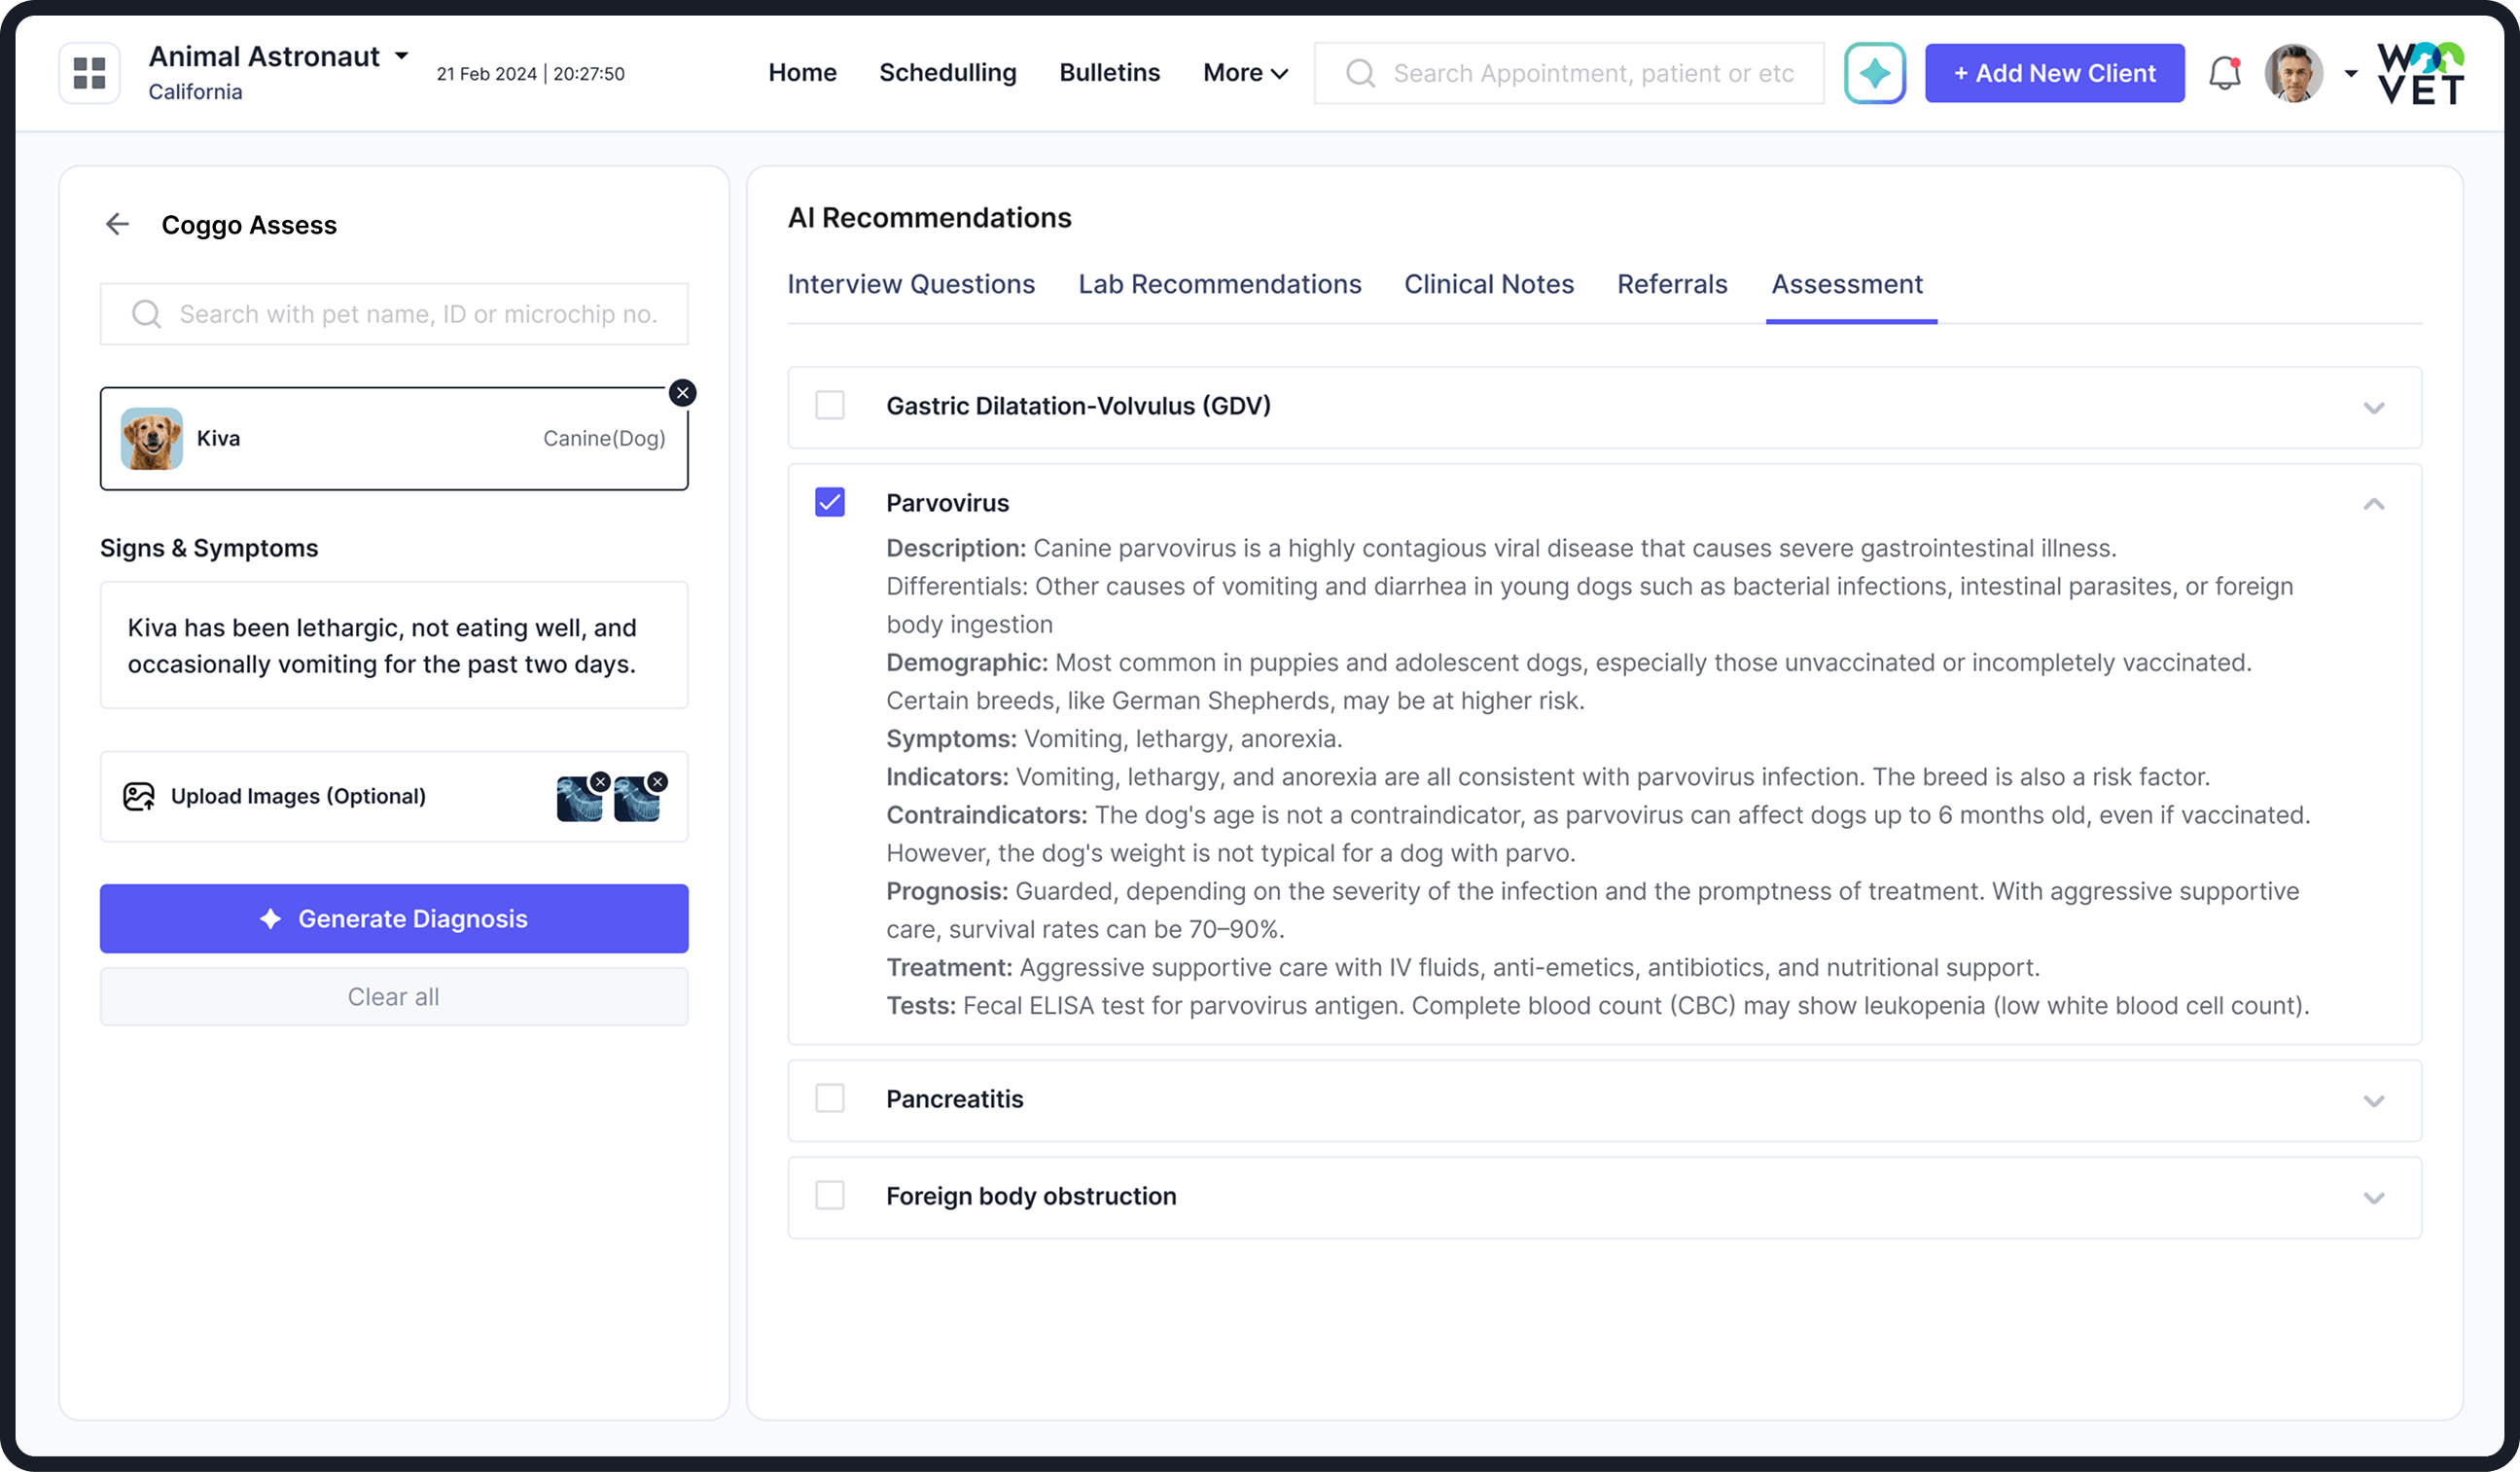Open the apps grid menu icon
The image size is (2520, 1472).
click(89, 73)
